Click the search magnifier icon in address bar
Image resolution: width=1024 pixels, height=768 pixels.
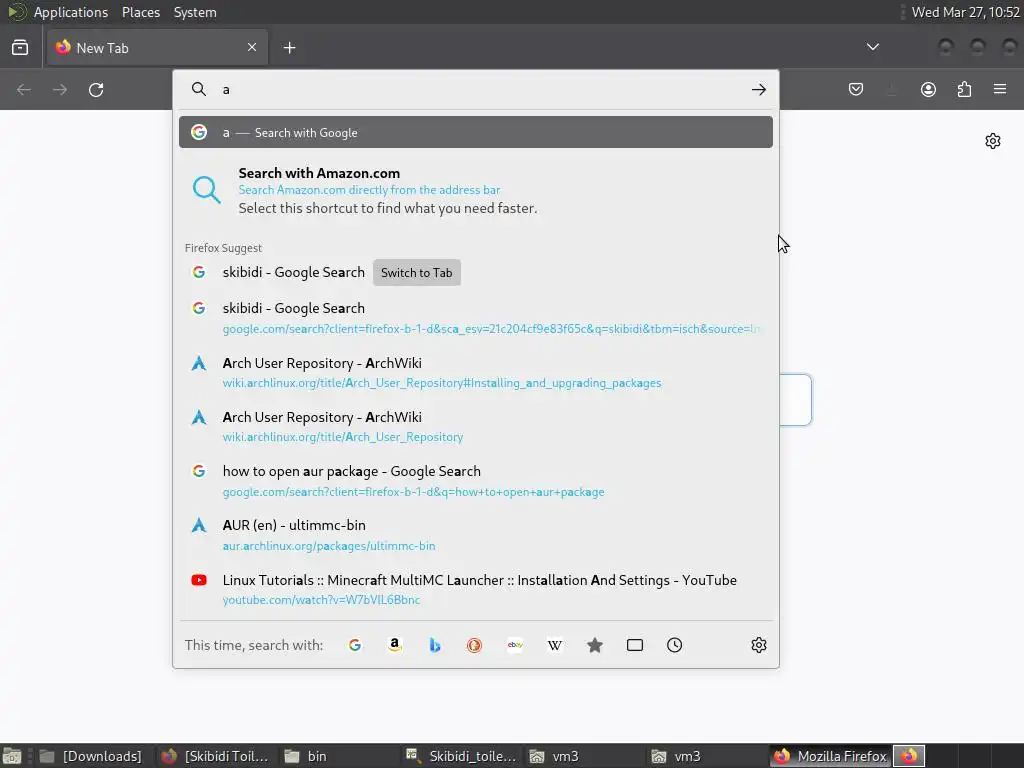coord(199,89)
